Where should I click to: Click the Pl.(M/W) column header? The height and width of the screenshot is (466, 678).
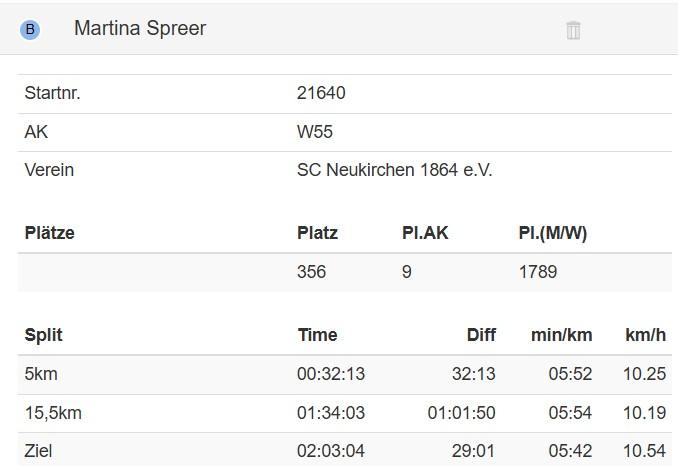pyautogui.click(x=552, y=233)
